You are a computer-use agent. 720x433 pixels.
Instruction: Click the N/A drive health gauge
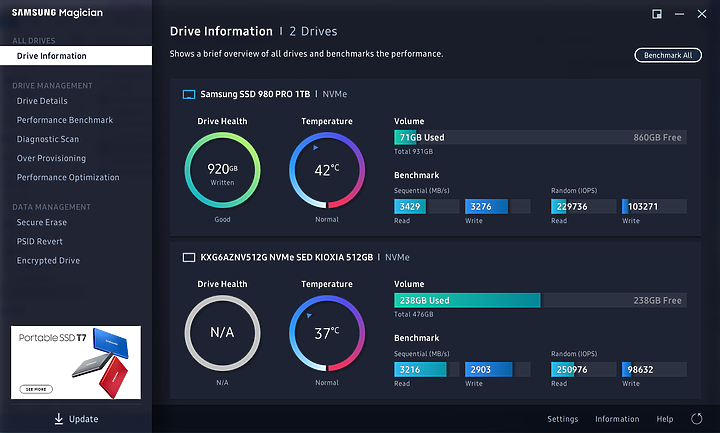[x=222, y=333]
